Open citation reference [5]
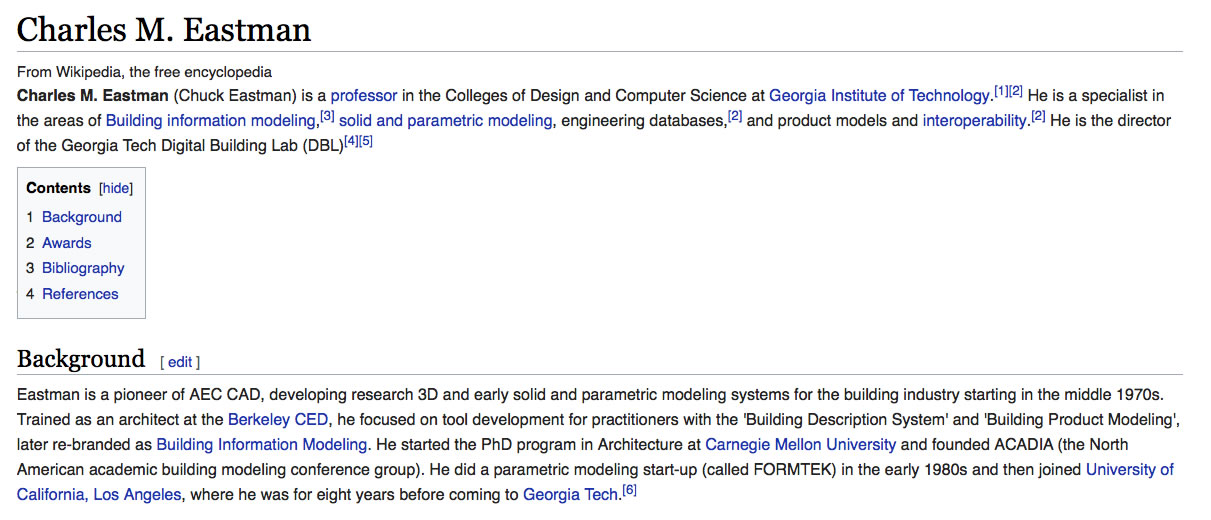The width and height of the screenshot is (1211, 520). pyautogui.click(x=366, y=141)
